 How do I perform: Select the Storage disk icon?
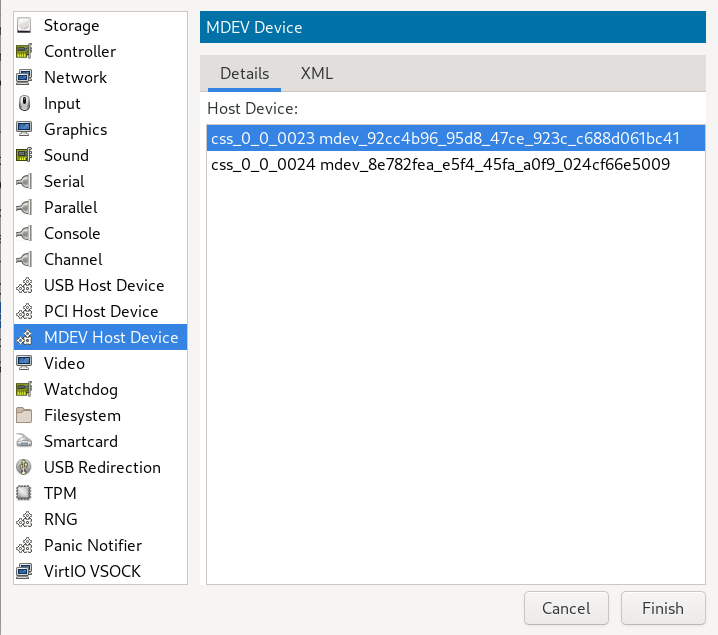point(24,26)
